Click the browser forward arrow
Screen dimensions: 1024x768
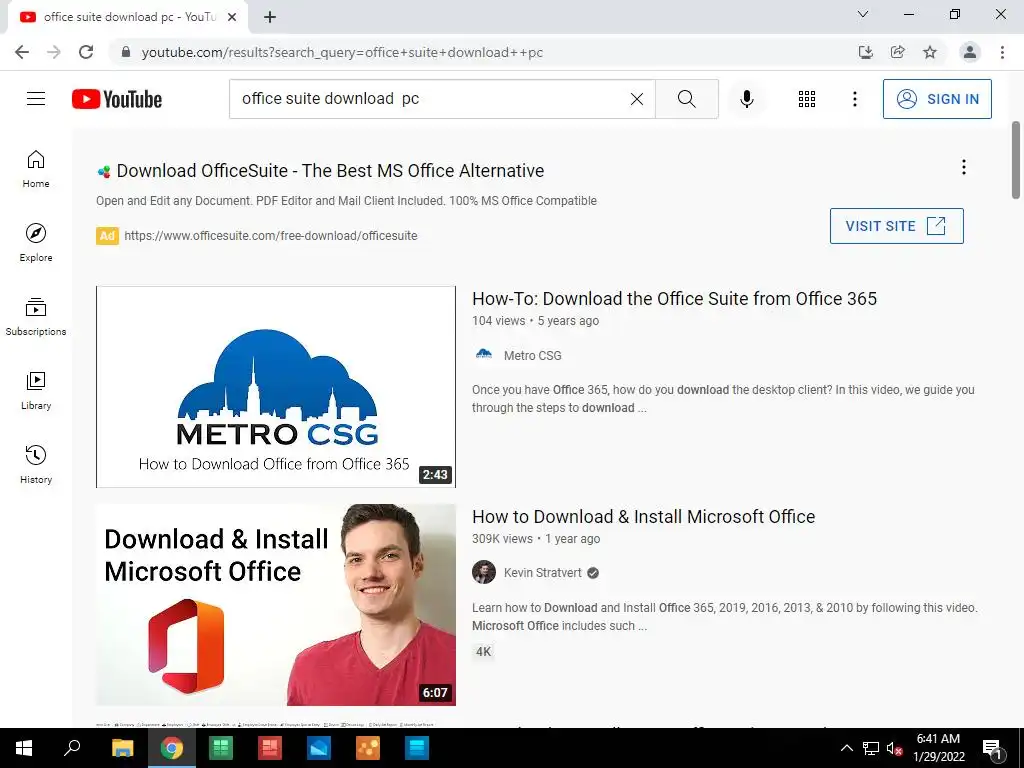click(x=54, y=52)
